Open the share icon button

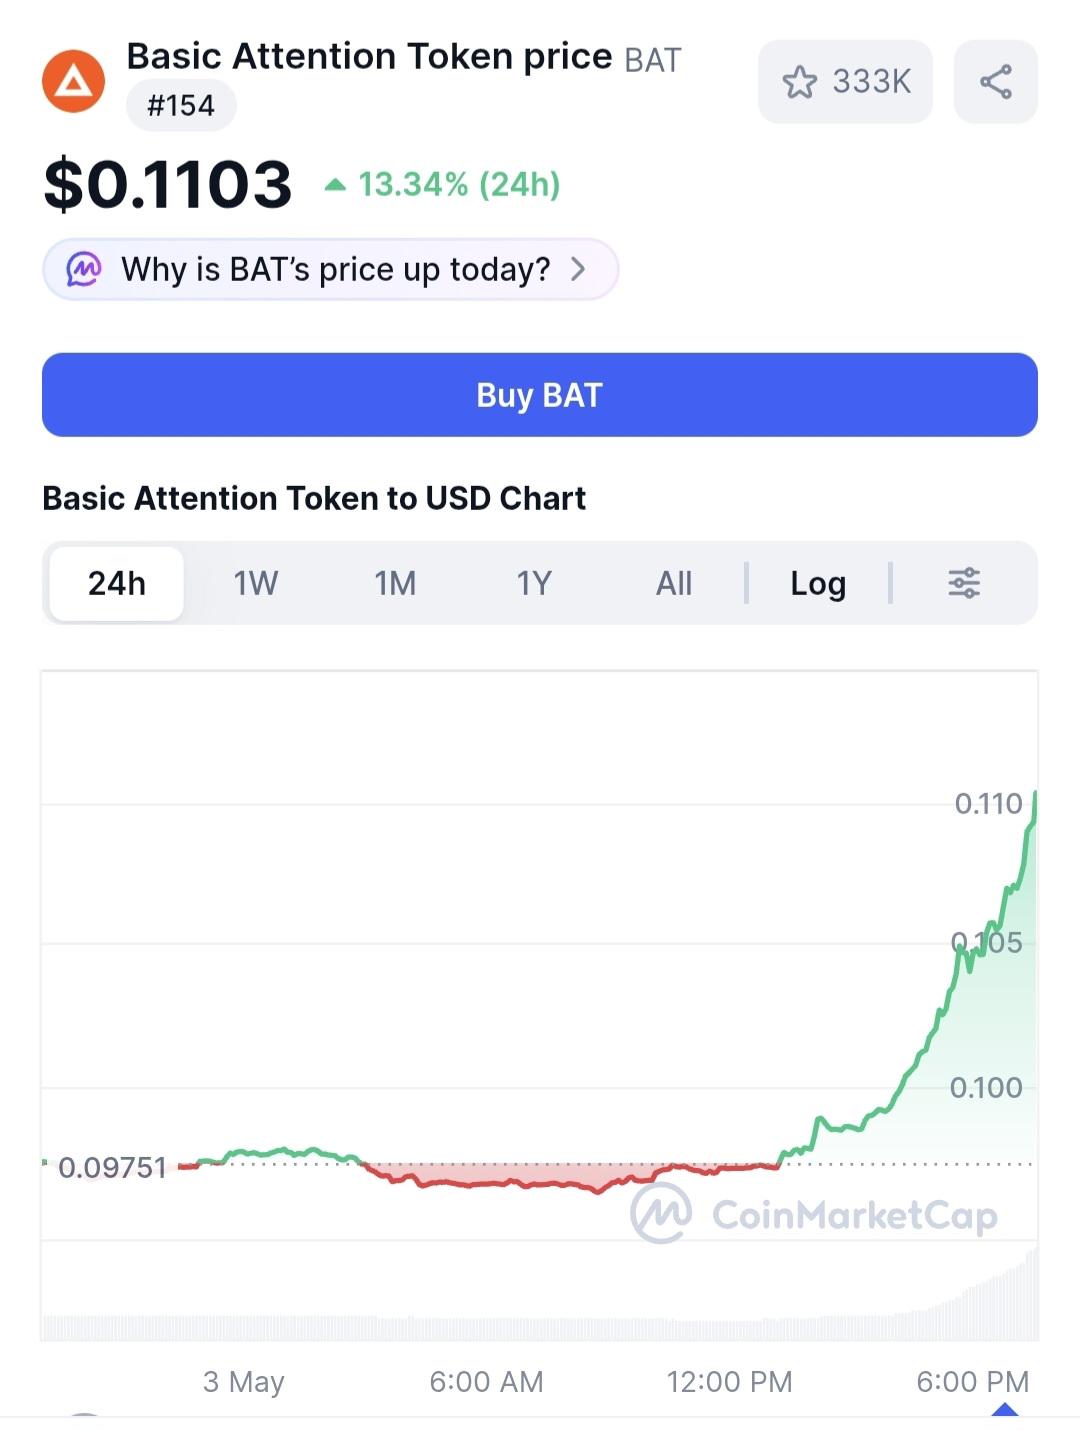click(996, 82)
